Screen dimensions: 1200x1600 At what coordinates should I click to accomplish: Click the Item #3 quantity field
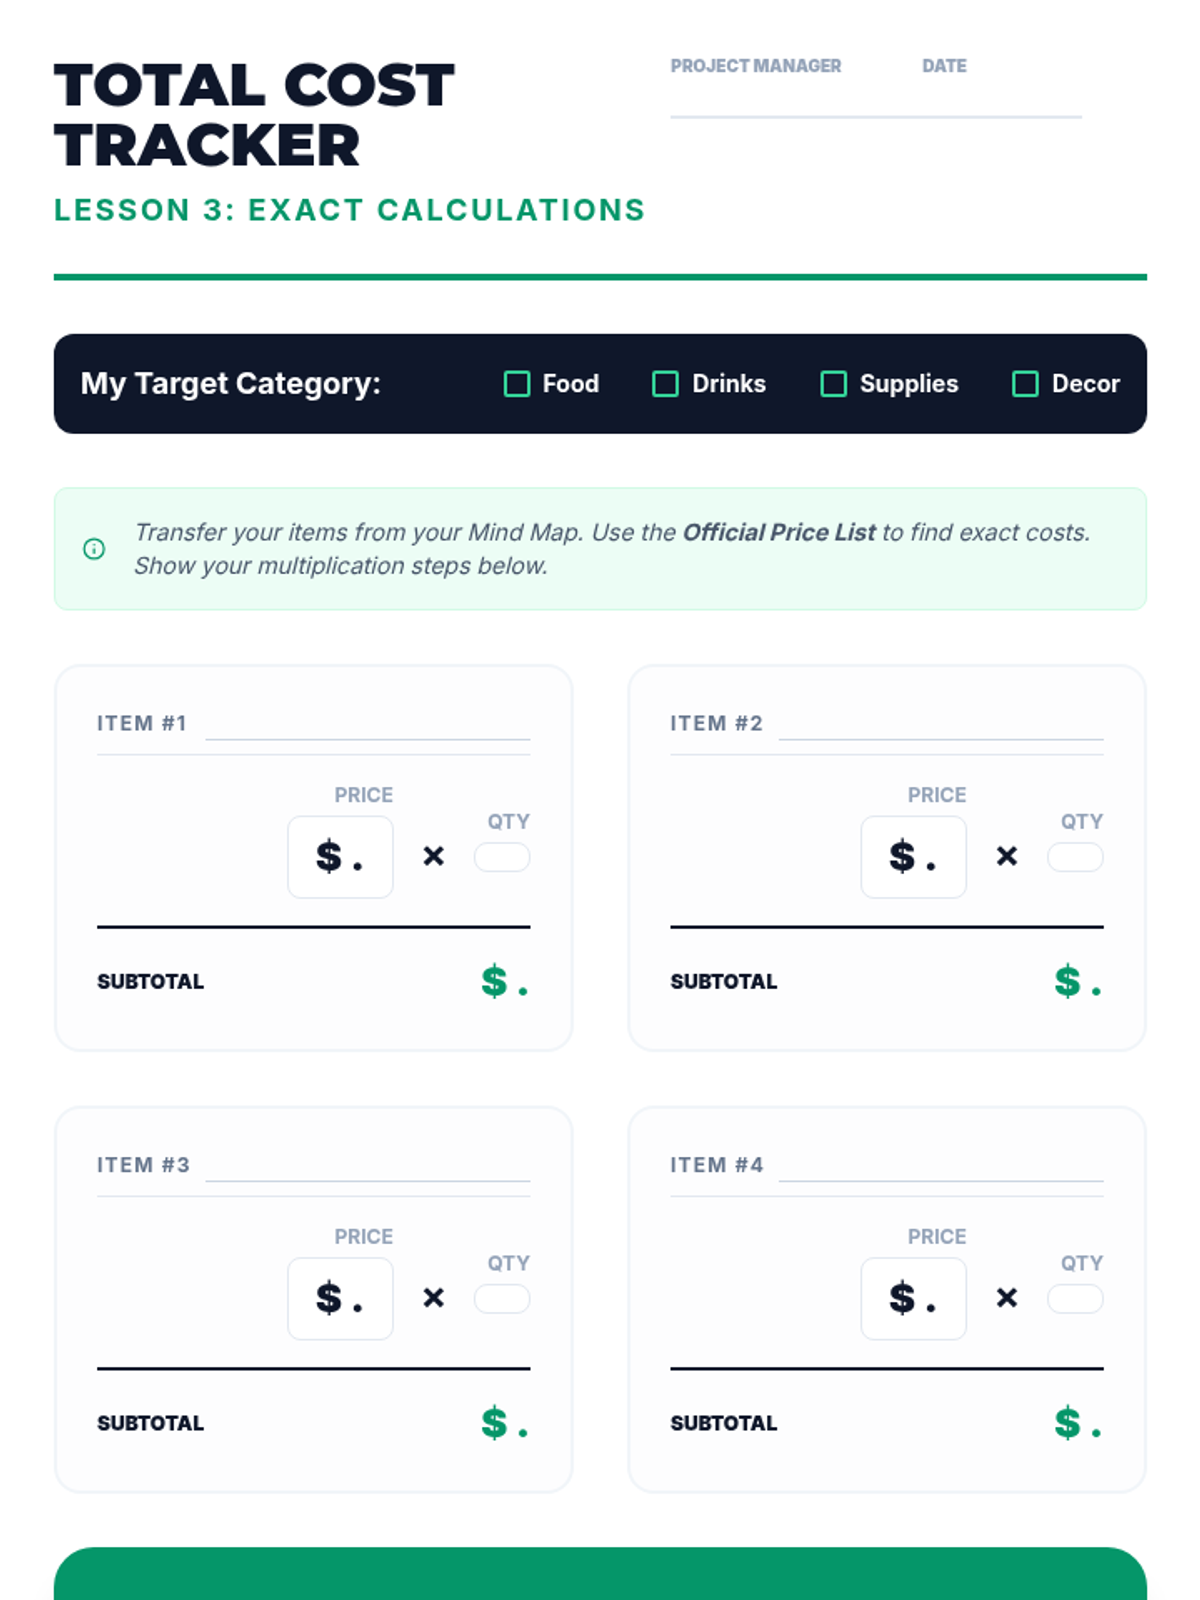502,1299
